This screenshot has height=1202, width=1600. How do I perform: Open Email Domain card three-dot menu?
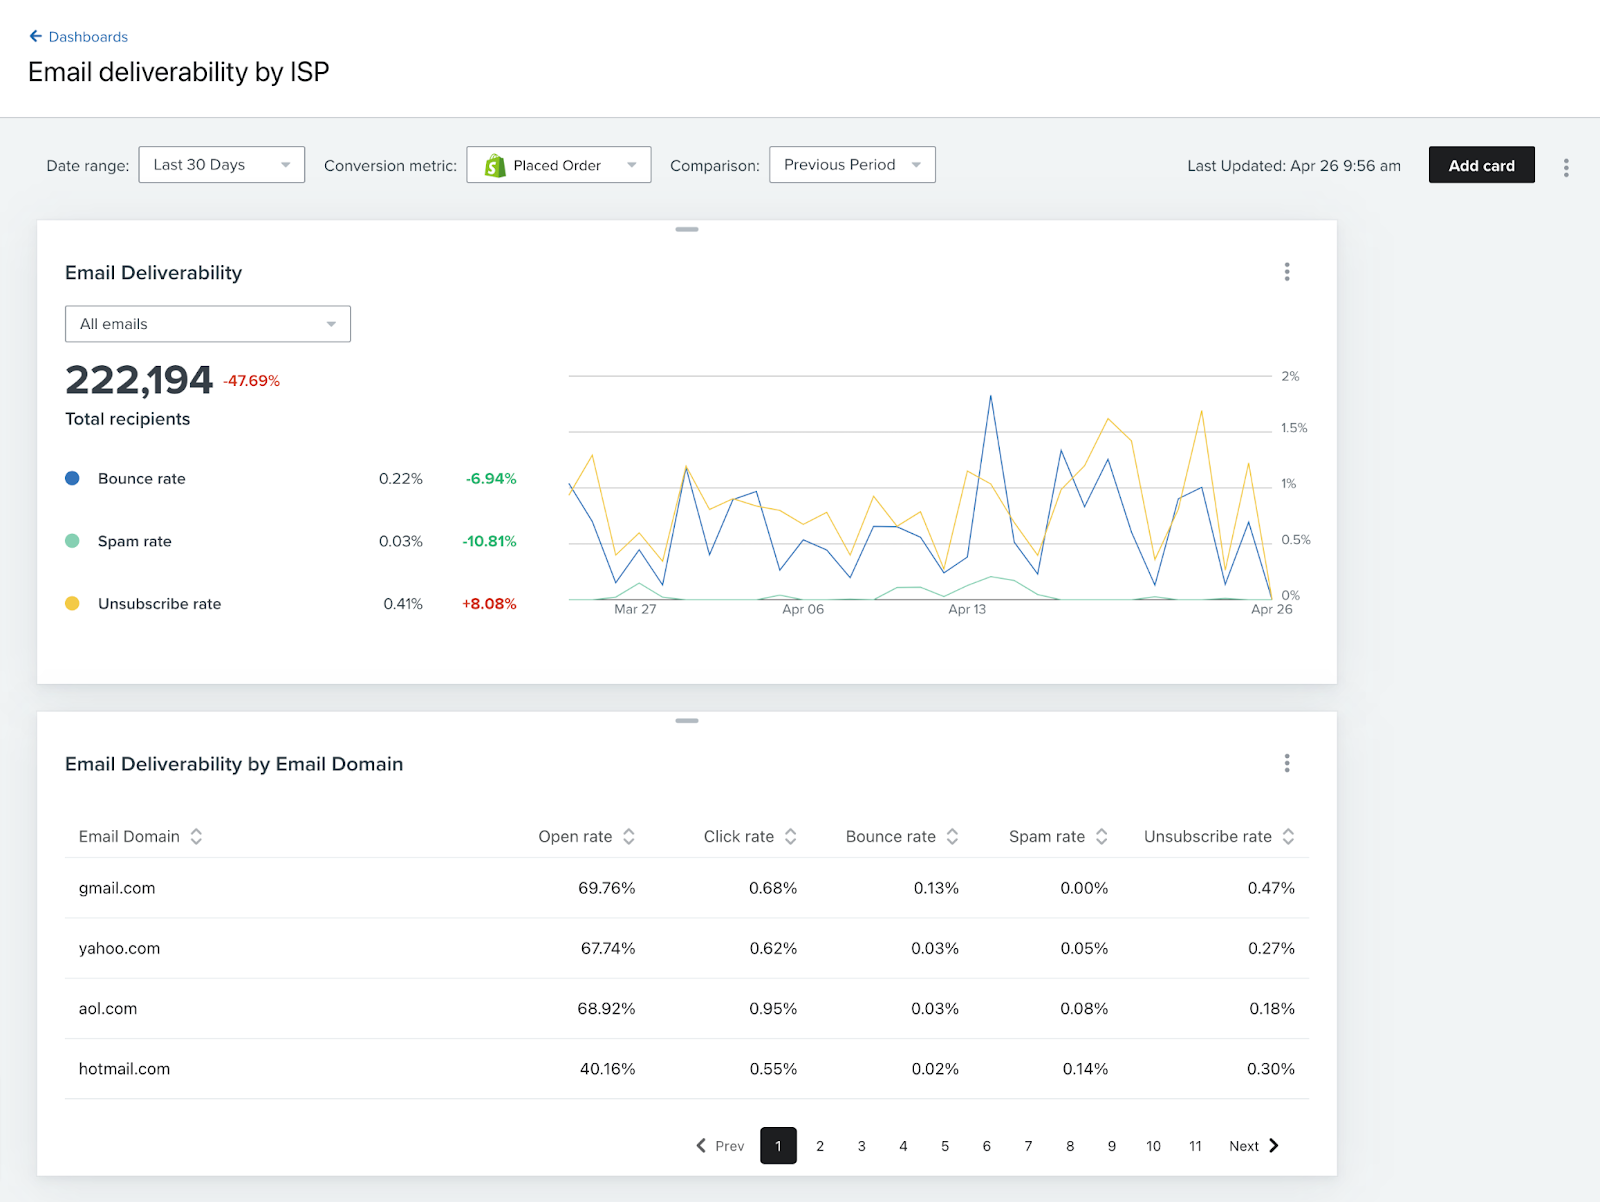click(1287, 764)
